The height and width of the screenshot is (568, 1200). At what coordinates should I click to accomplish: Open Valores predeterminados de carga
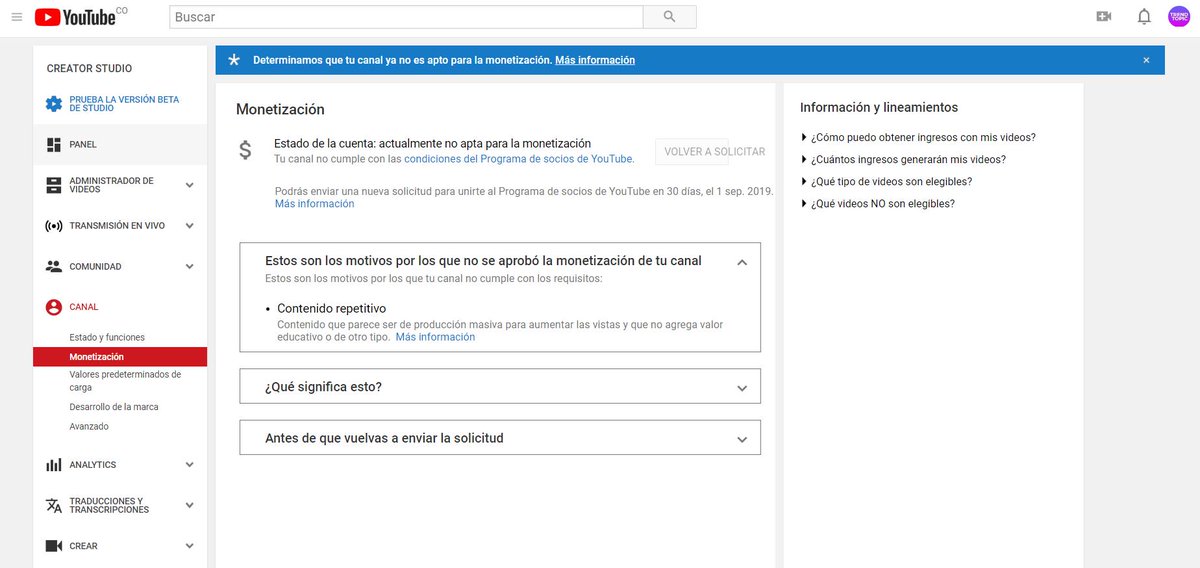pyautogui.click(x=125, y=381)
